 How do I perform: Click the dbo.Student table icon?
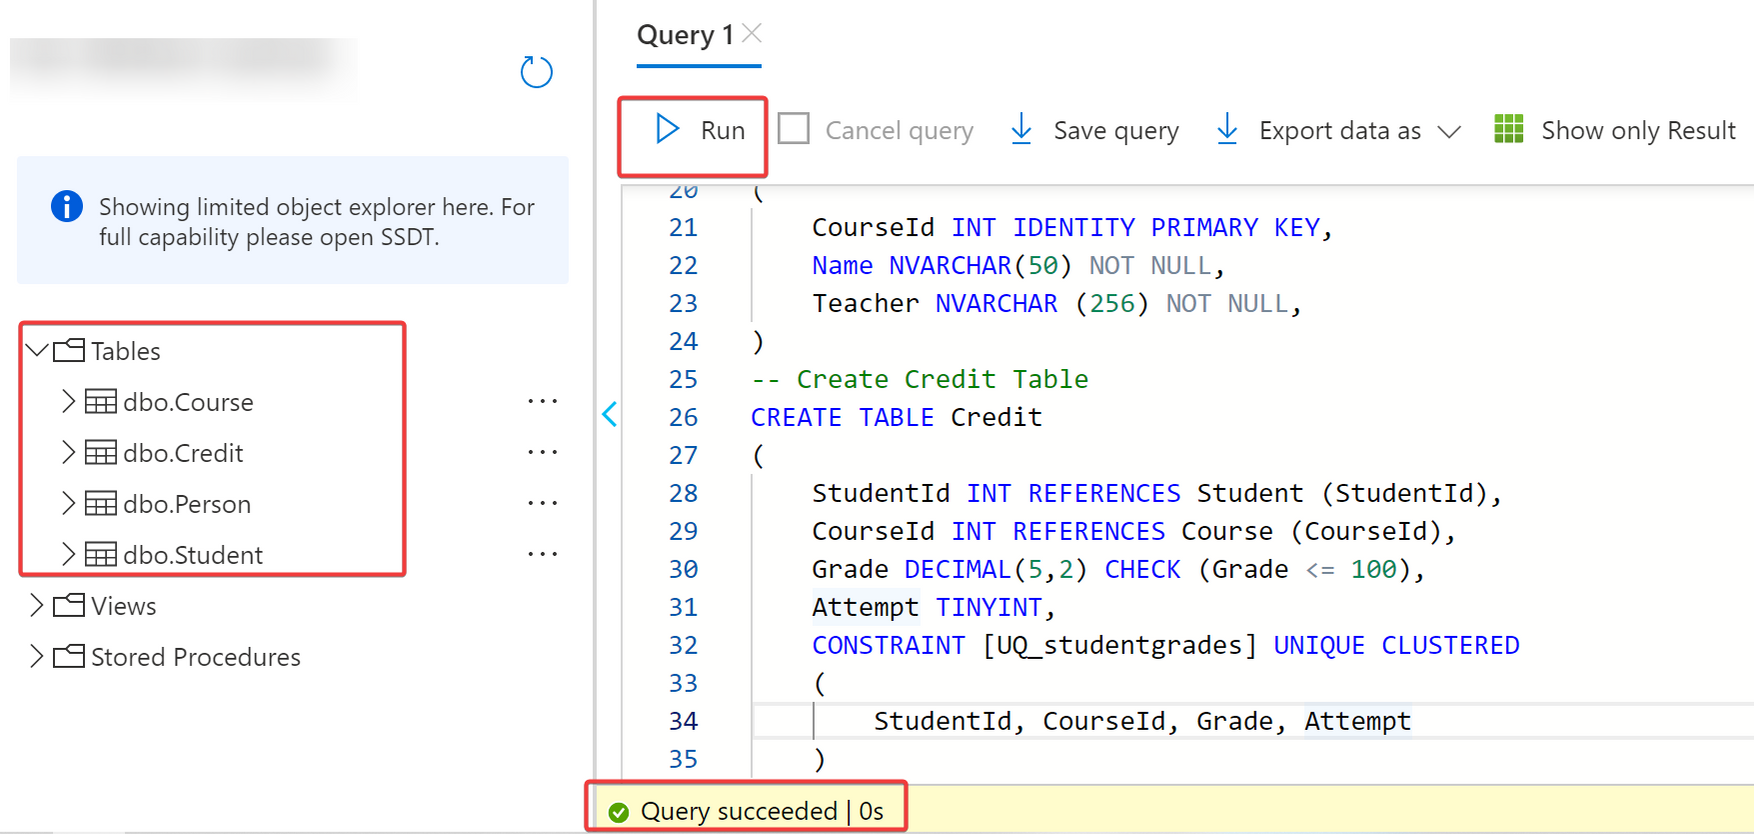100,555
